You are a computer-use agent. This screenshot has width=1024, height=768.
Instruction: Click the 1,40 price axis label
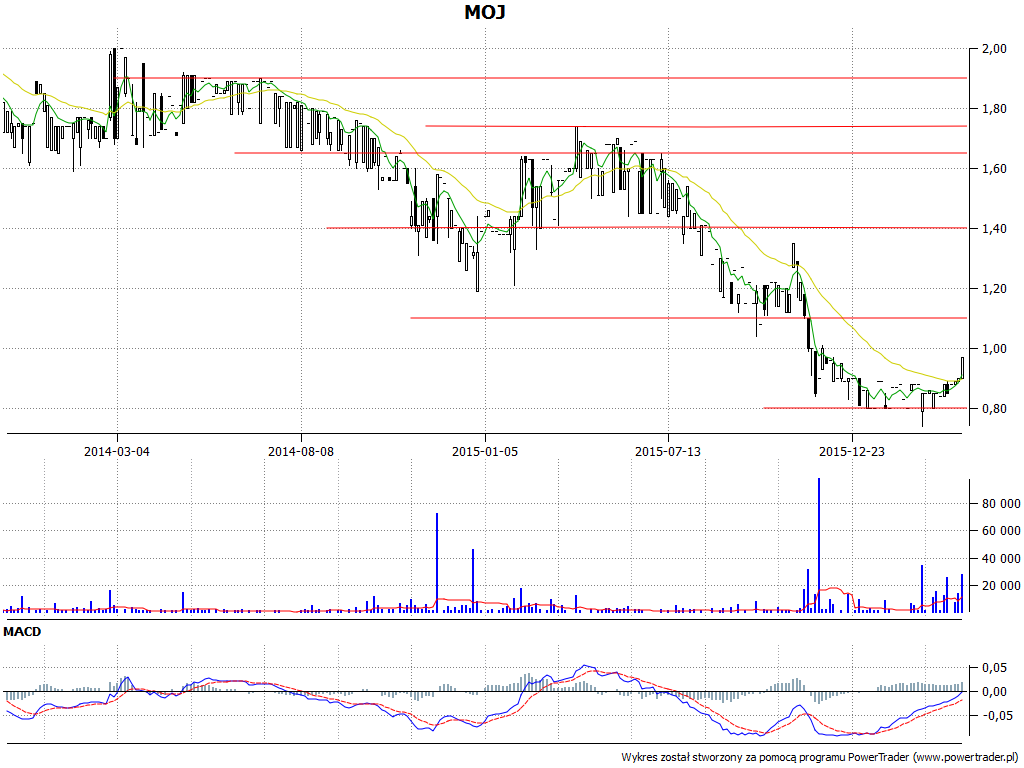pos(994,229)
